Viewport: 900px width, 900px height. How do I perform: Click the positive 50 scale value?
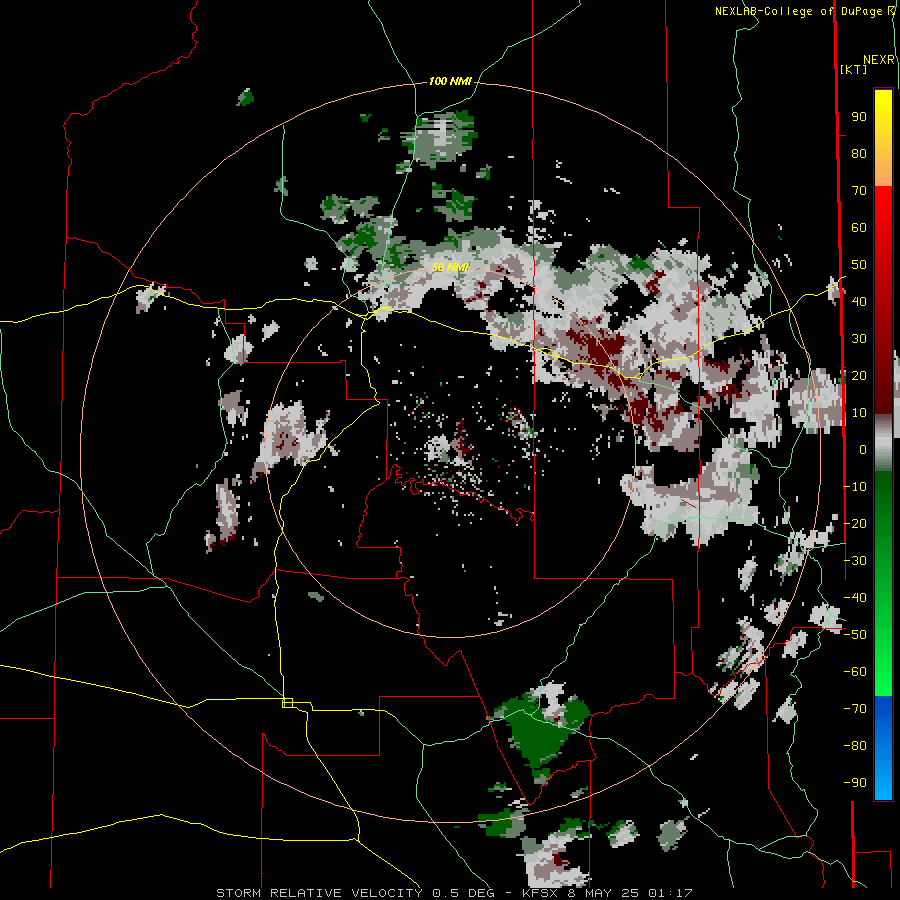[x=859, y=265]
